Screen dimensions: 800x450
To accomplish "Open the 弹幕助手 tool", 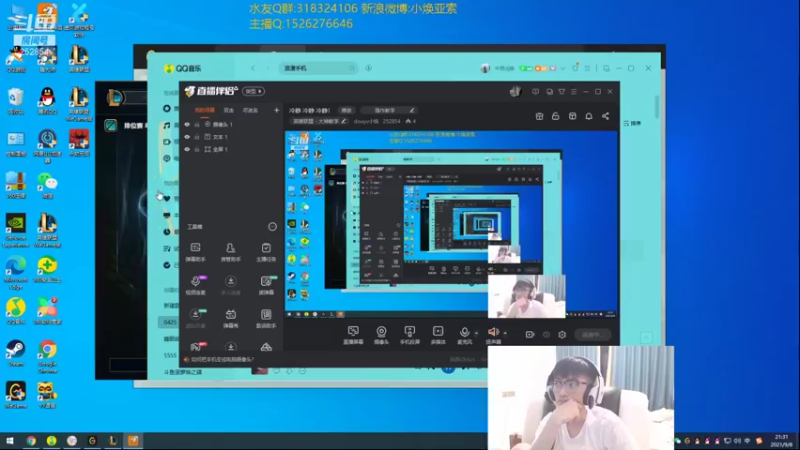I will pyautogui.click(x=195, y=252).
